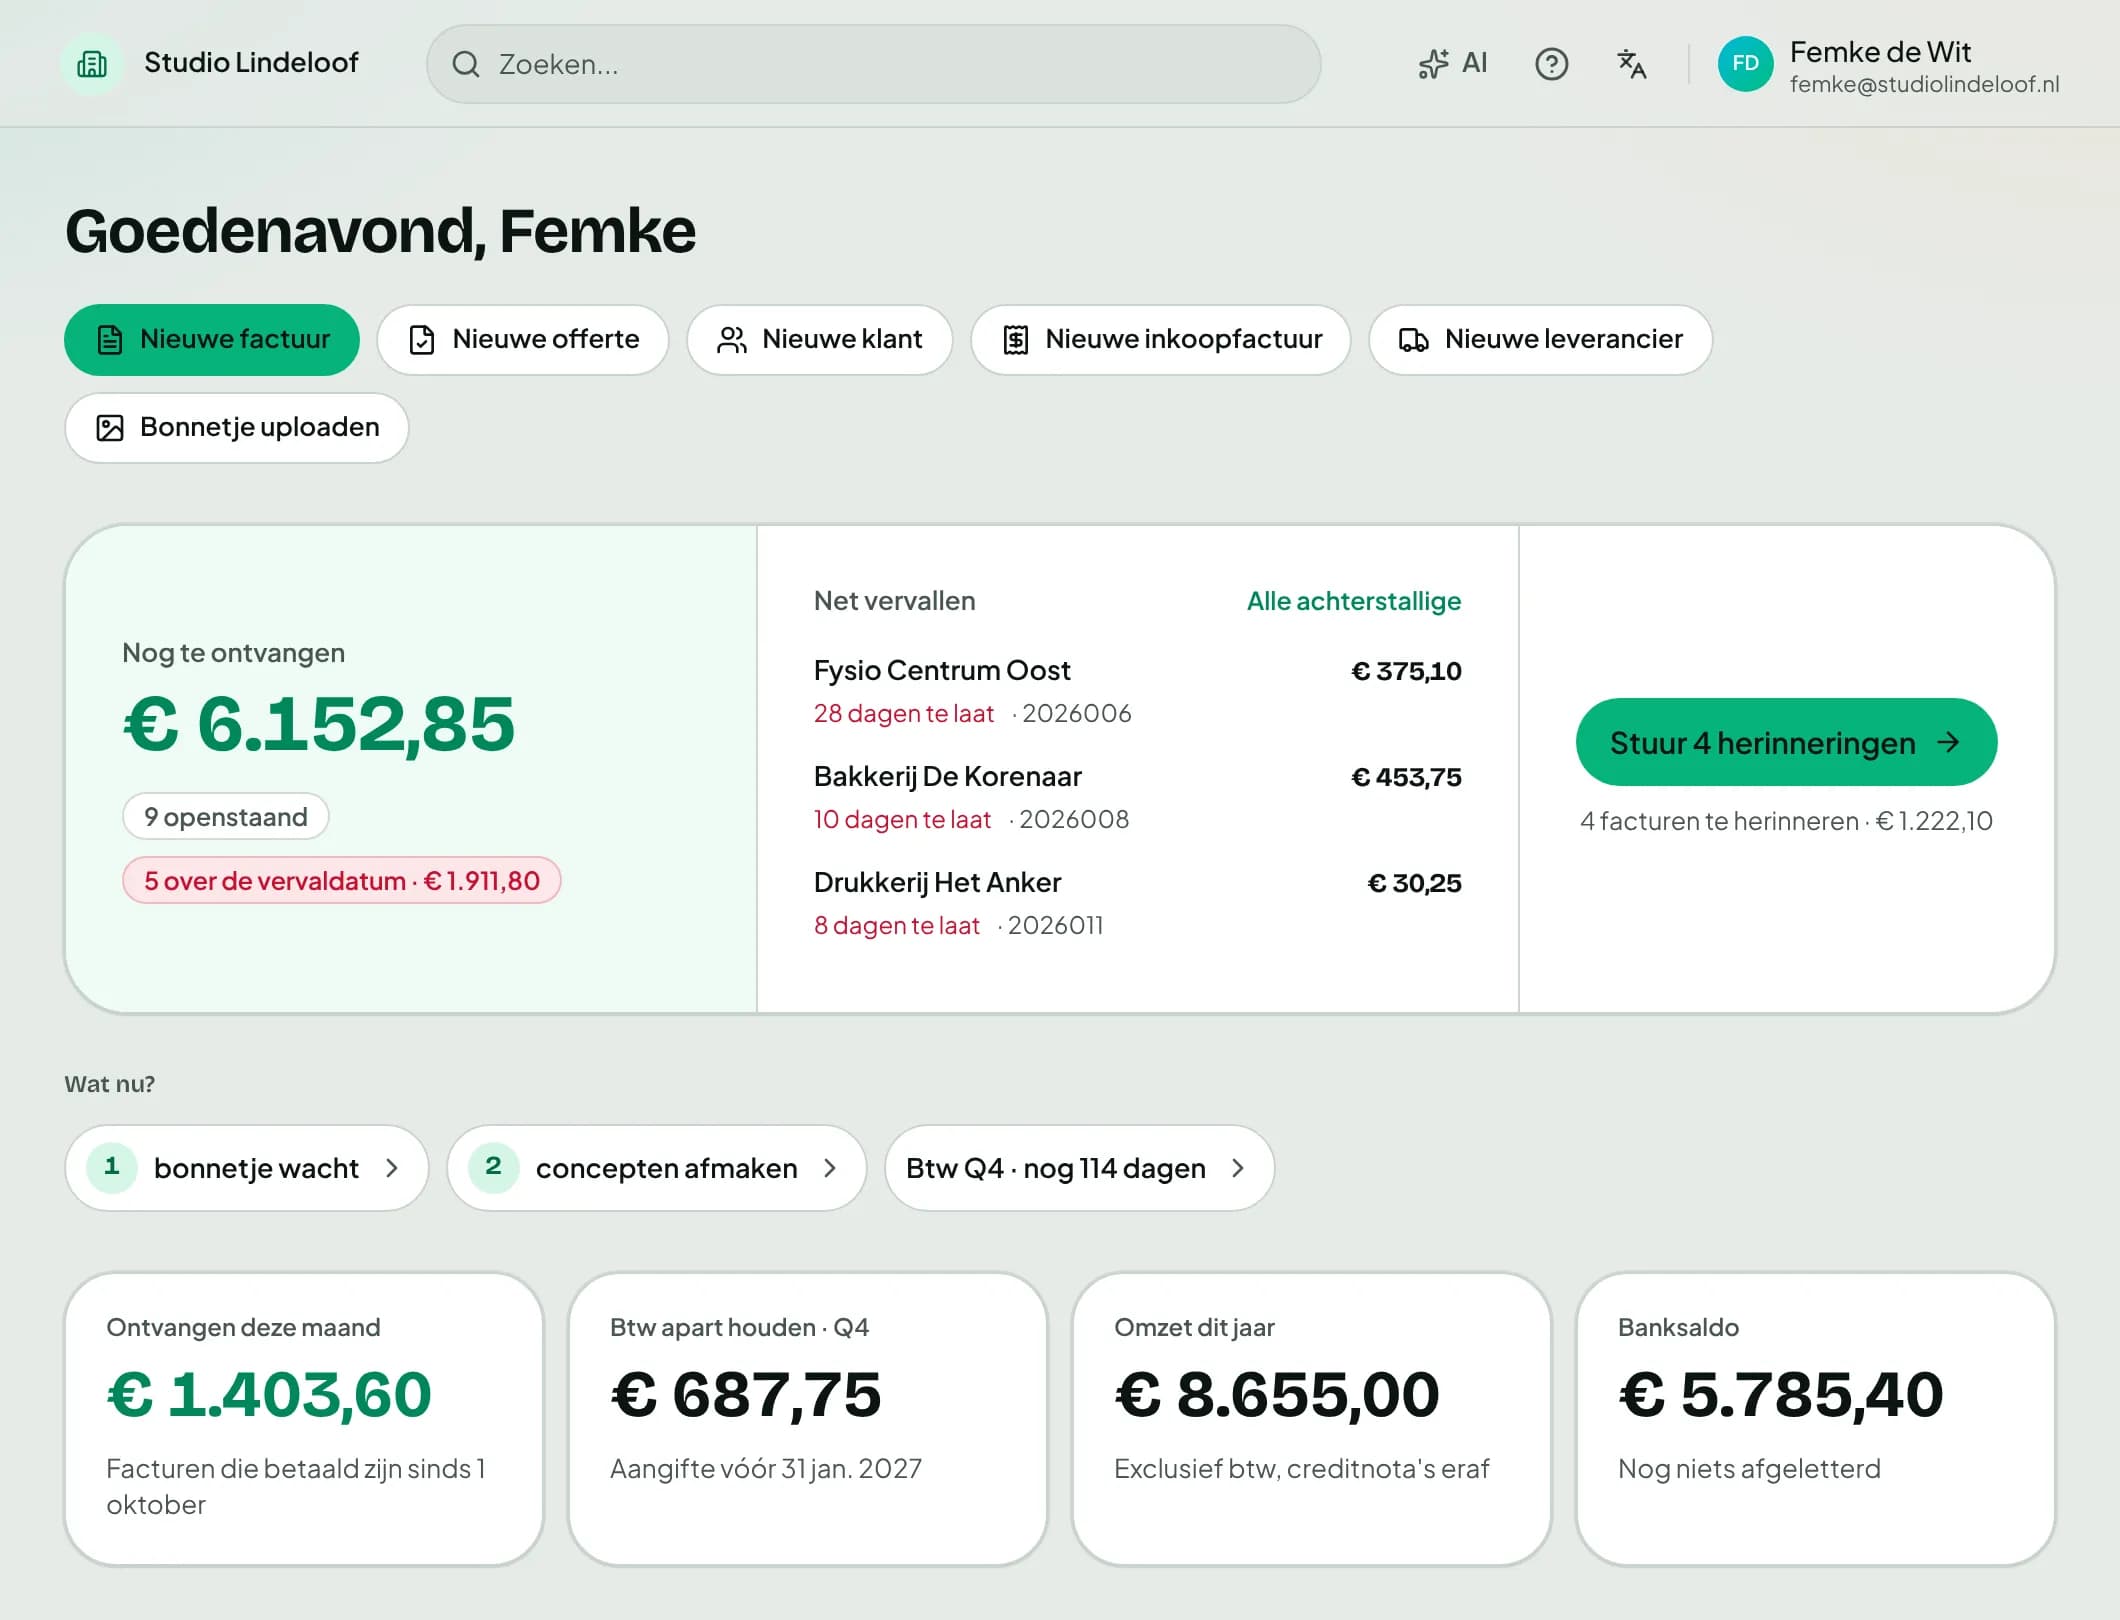The width and height of the screenshot is (2120, 1620).
Task: Expand chevron on the Btw Q4 chip
Action: tap(1238, 1168)
